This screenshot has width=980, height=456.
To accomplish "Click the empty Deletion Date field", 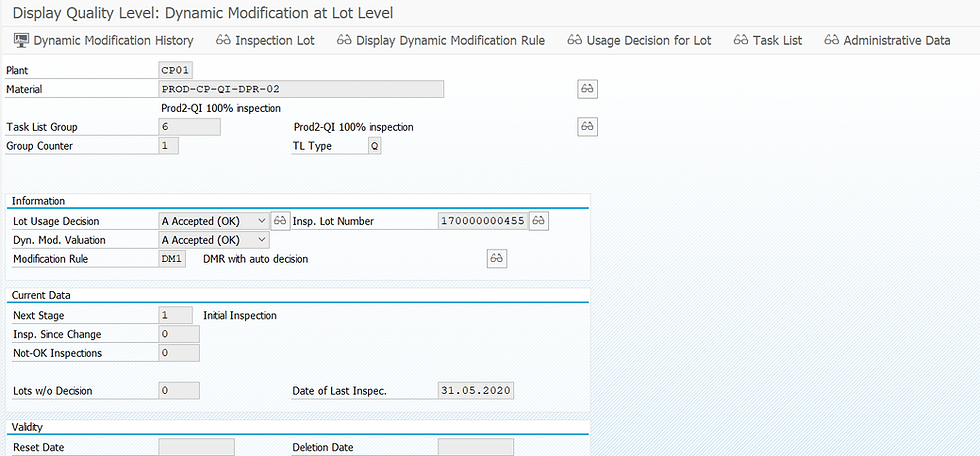I will (x=476, y=447).
